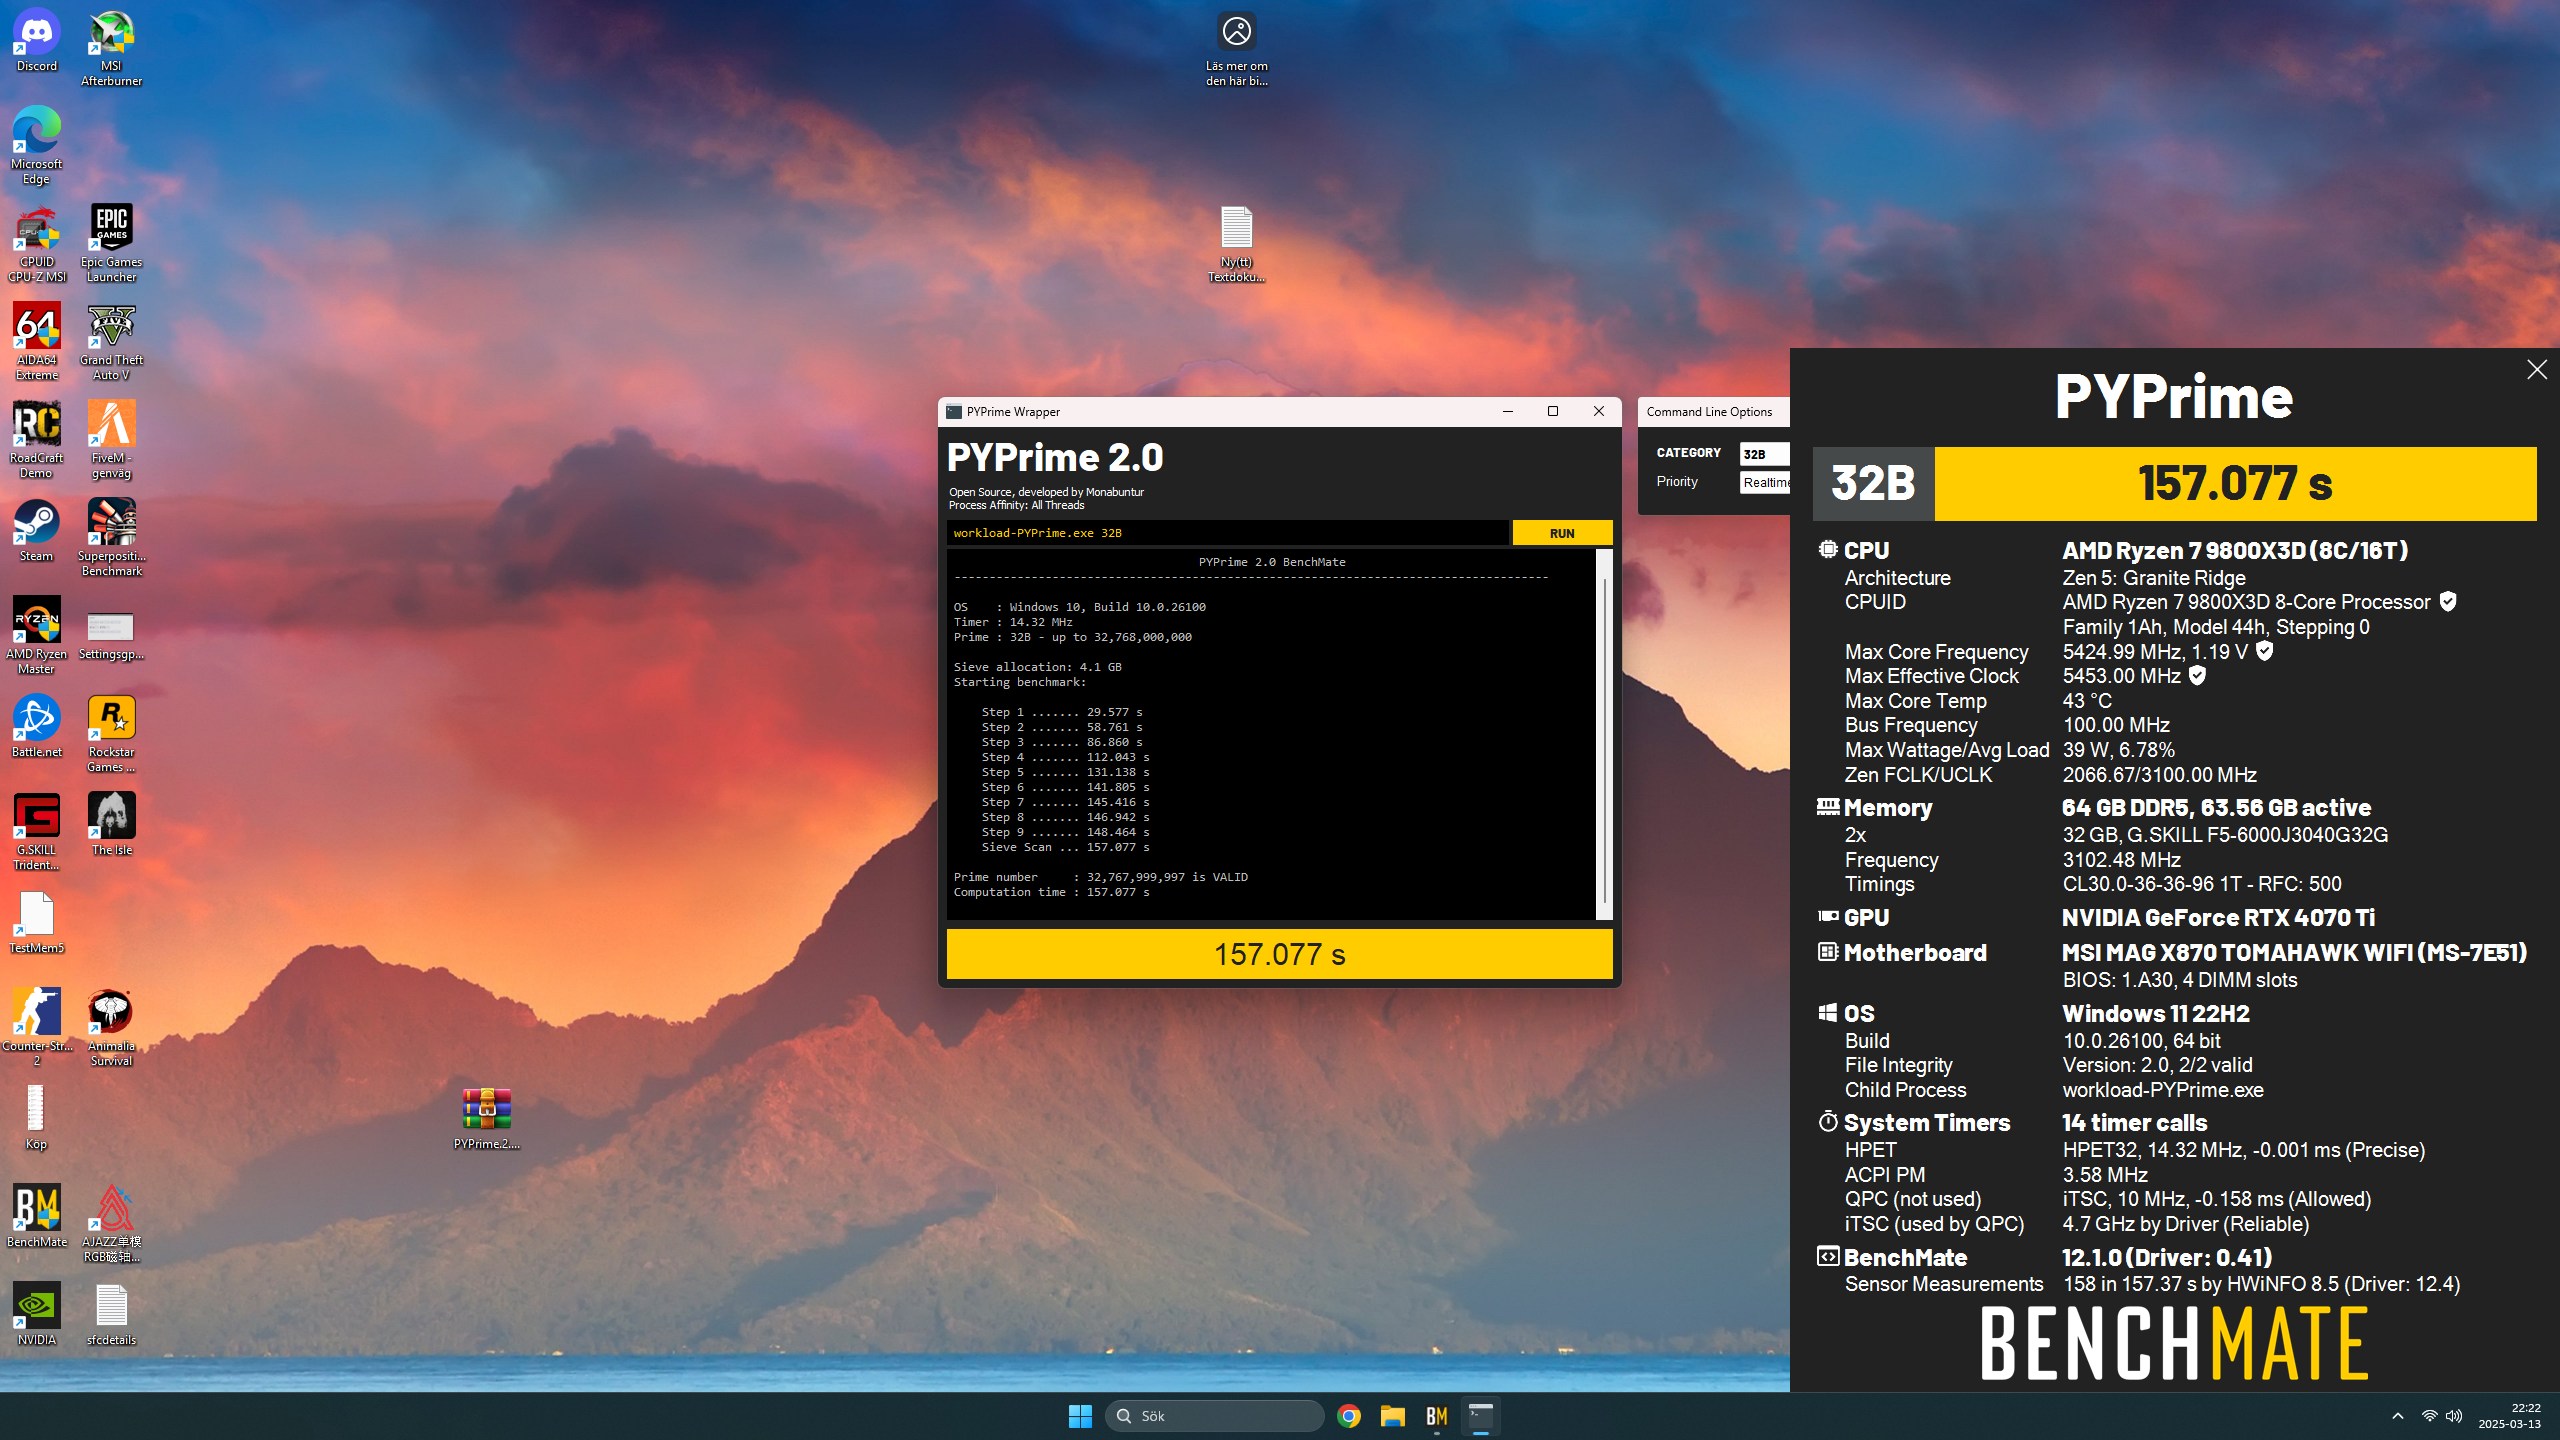Screen dimensions: 2560x1440
Task: Click the Läs mer om den här bilden icon
Action: coord(1237,49)
